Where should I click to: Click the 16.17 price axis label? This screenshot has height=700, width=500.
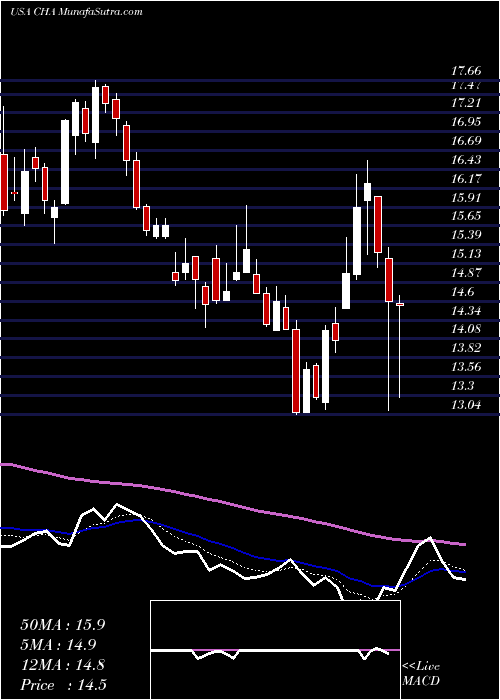[x=466, y=179]
